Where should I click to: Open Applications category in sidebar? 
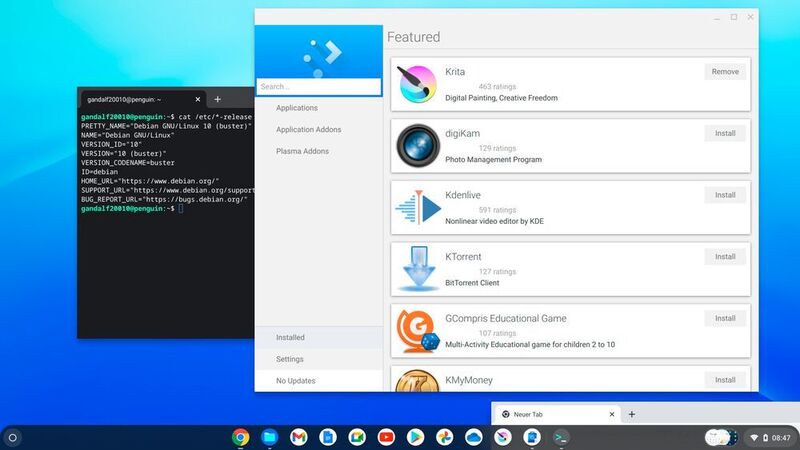pos(297,108)
